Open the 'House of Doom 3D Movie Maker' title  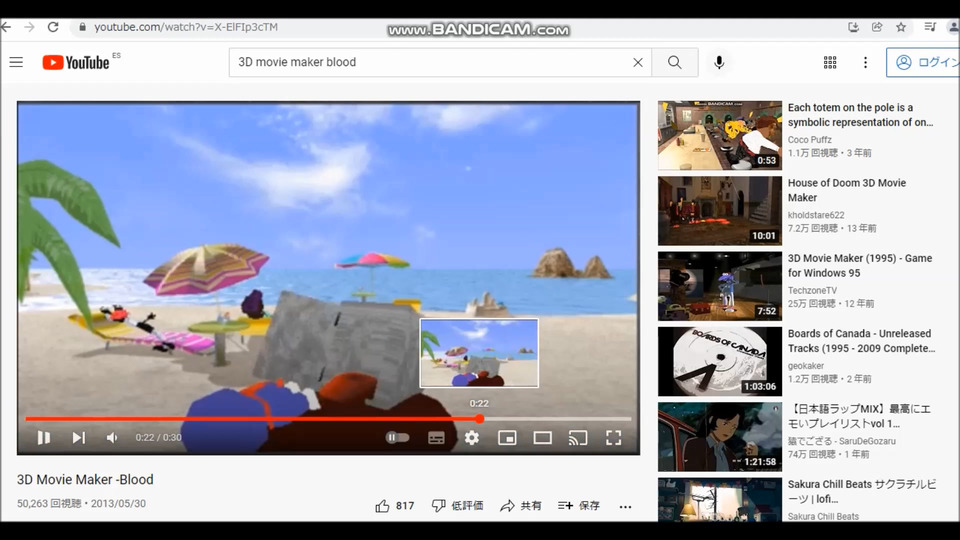click(847, 190)
